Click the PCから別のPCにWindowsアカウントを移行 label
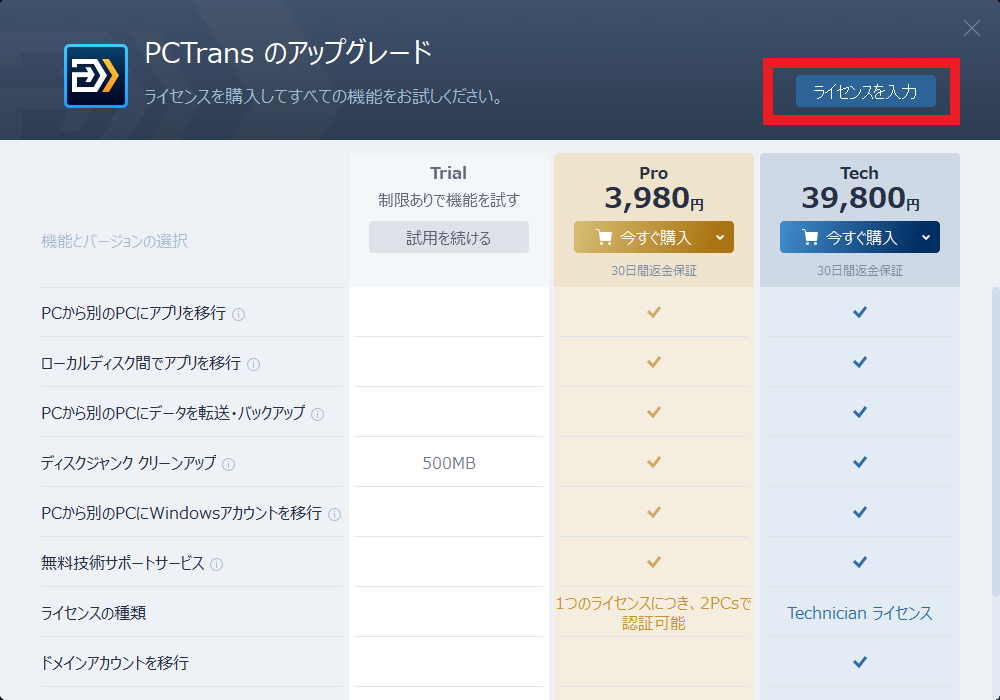 [181, 513]
